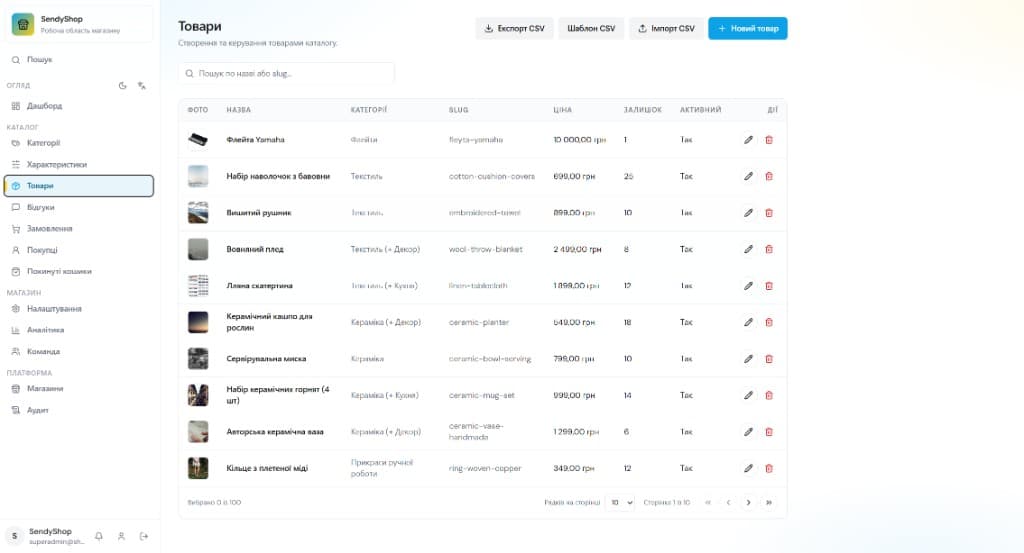Log out using exit icon

(144, 536)
